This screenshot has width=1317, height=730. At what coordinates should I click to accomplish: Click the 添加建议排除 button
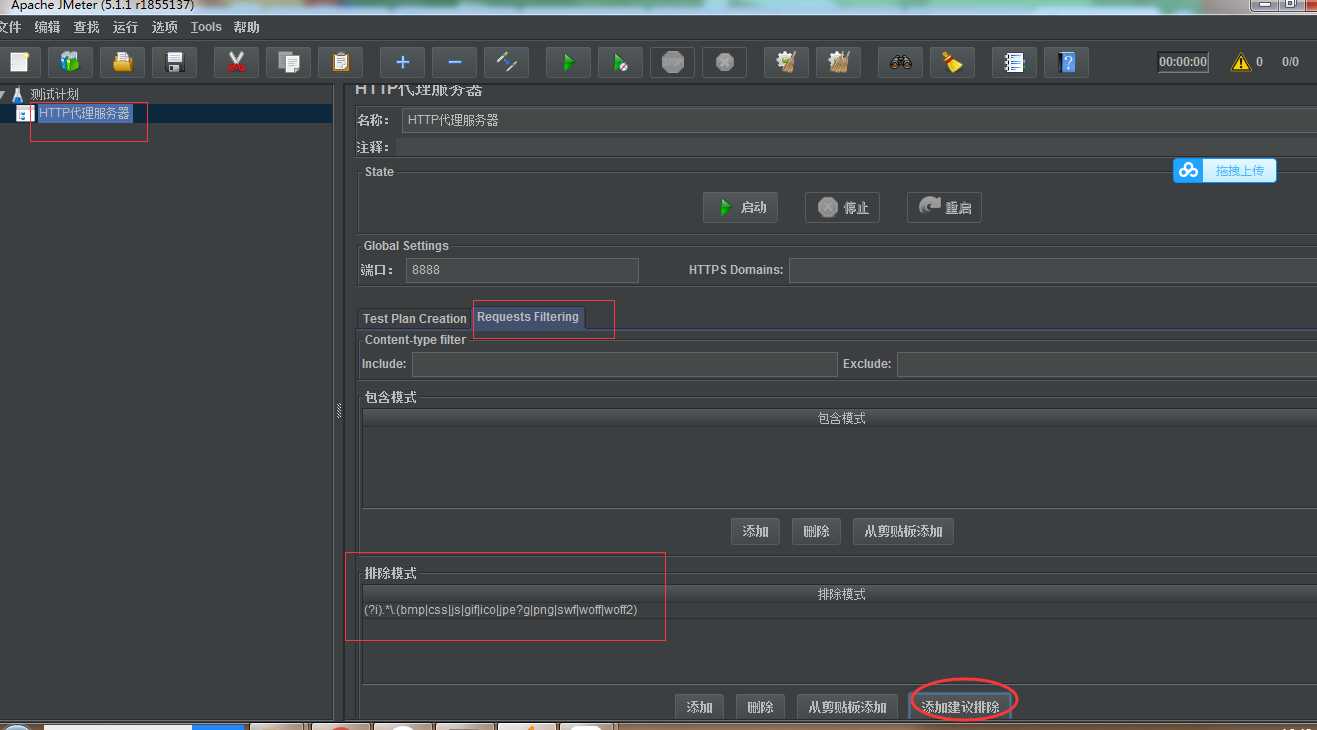960,707
